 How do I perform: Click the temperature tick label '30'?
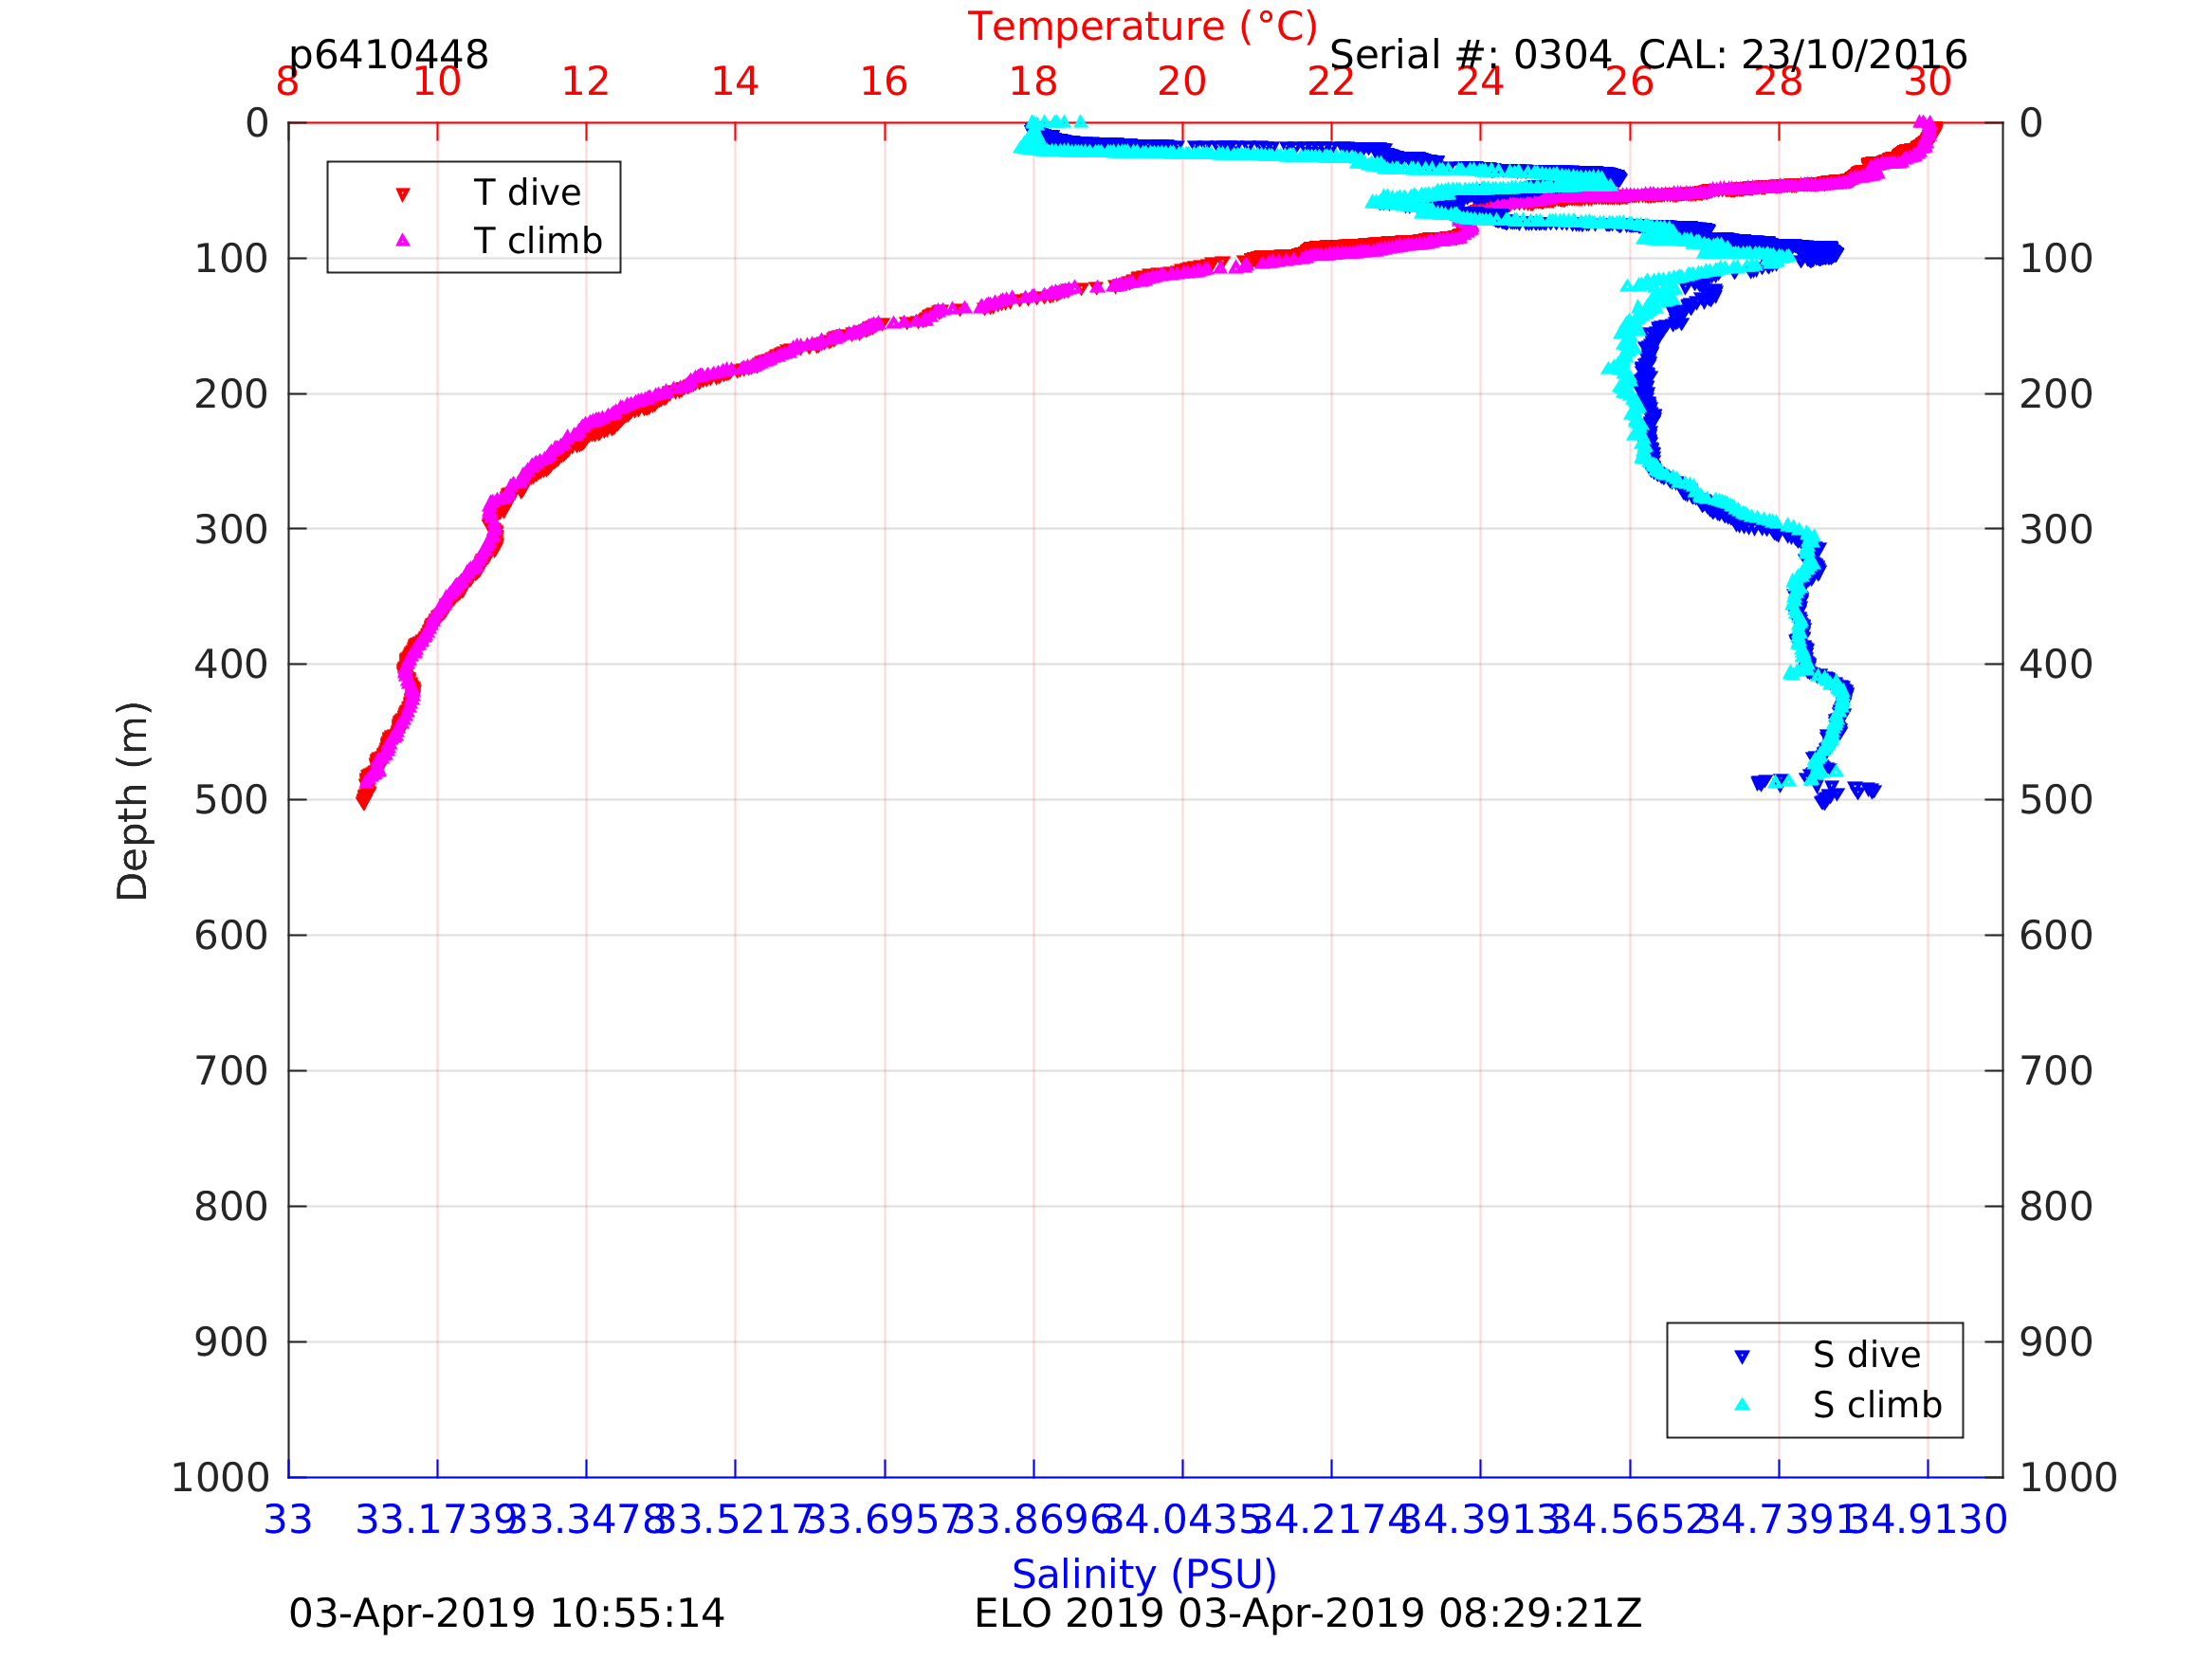tap(1928, 82)
